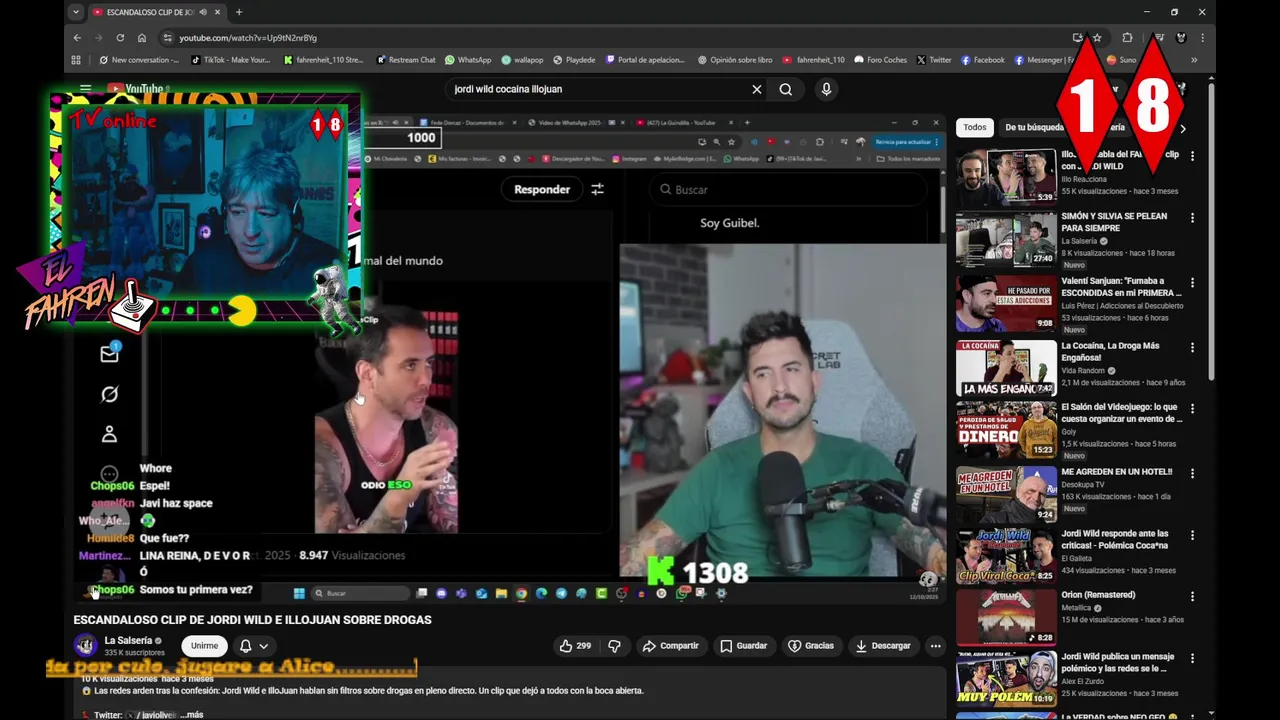Download the video with Descargar

(883, 646)
